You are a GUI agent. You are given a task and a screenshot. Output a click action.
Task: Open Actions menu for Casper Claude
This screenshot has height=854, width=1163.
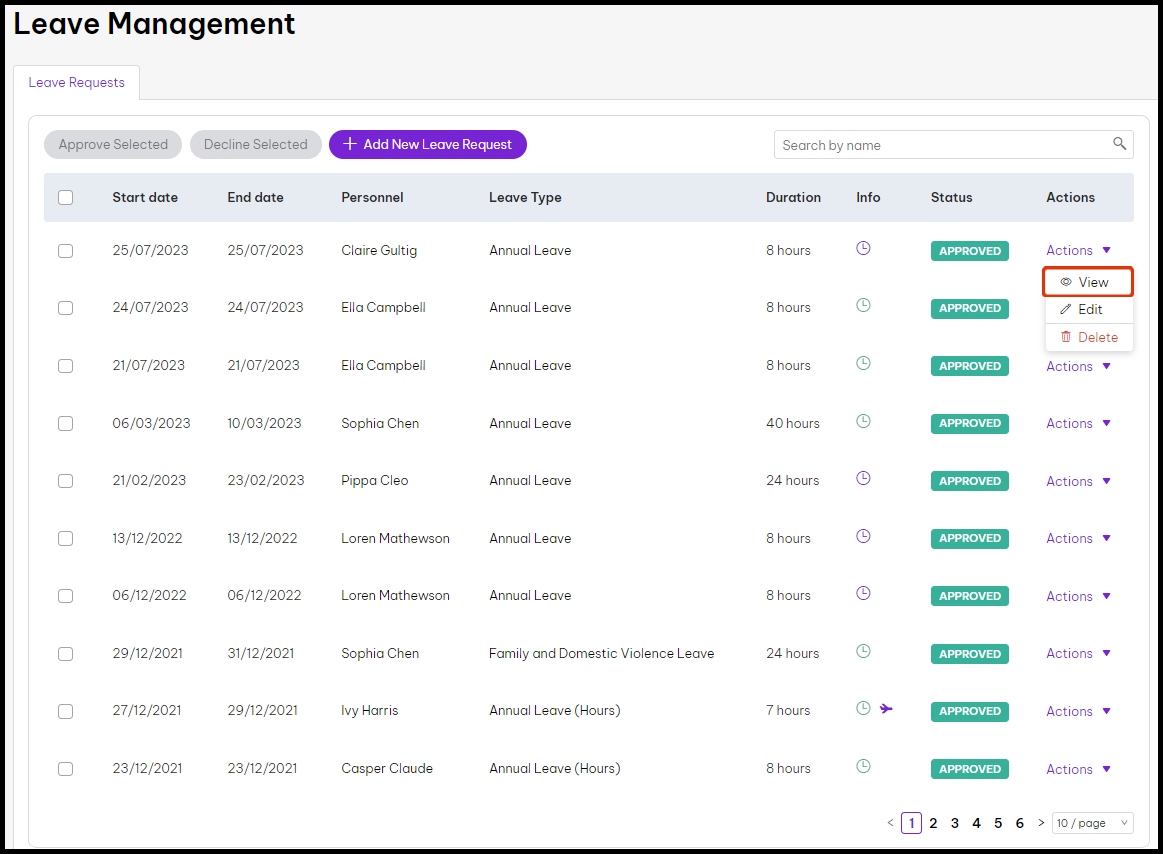tap(1078, 769)
